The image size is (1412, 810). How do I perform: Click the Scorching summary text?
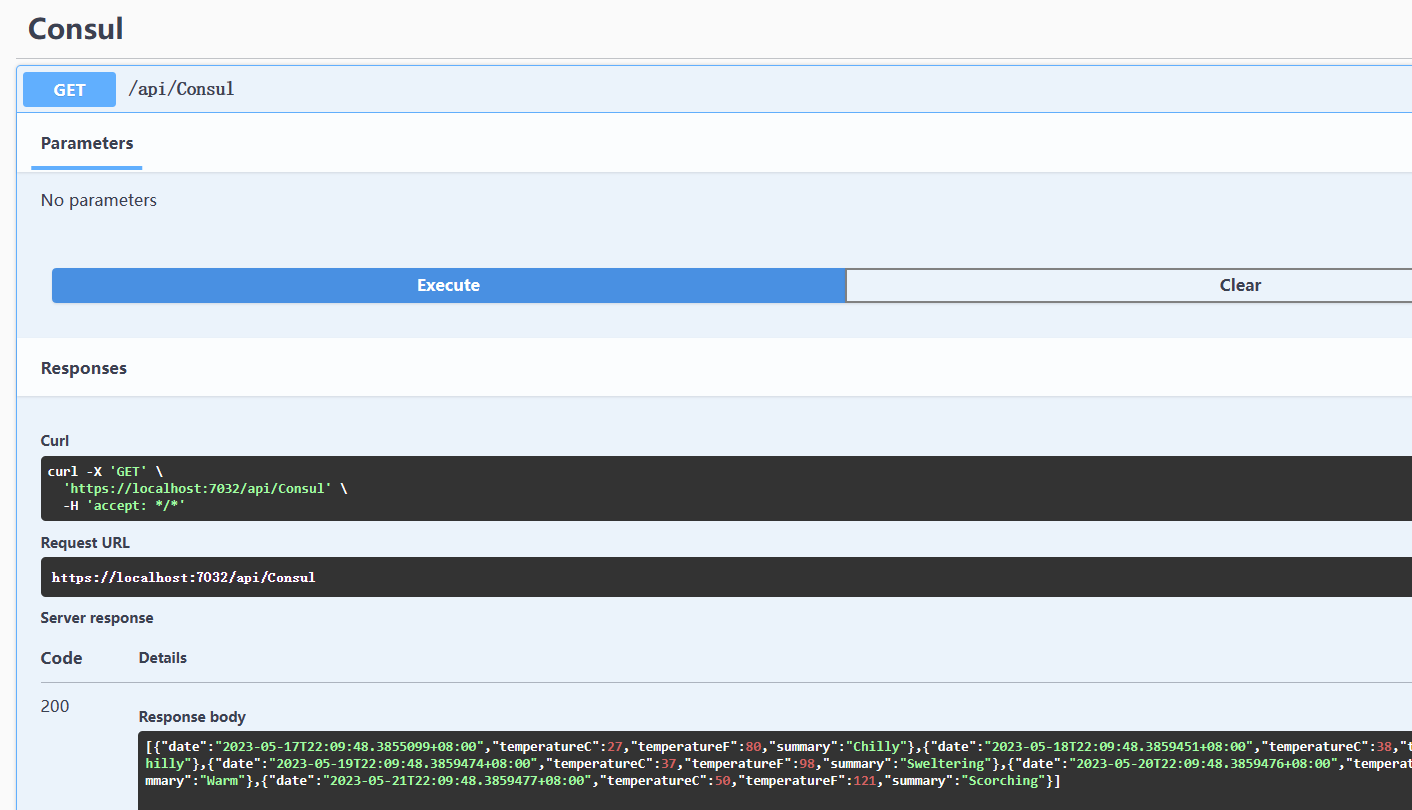pos(1003,779)
